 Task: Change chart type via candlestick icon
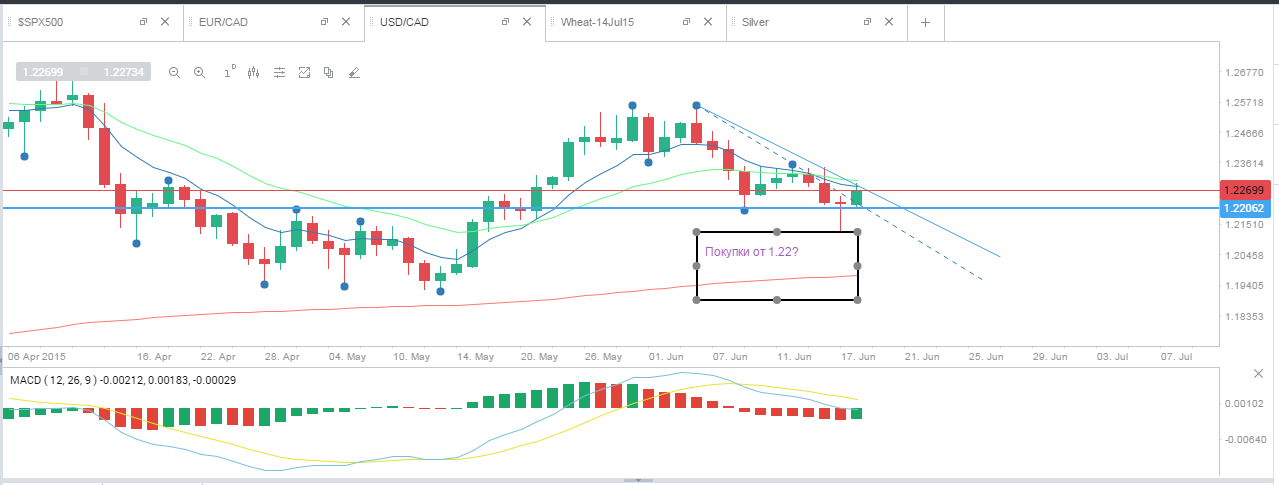[253, 72]
